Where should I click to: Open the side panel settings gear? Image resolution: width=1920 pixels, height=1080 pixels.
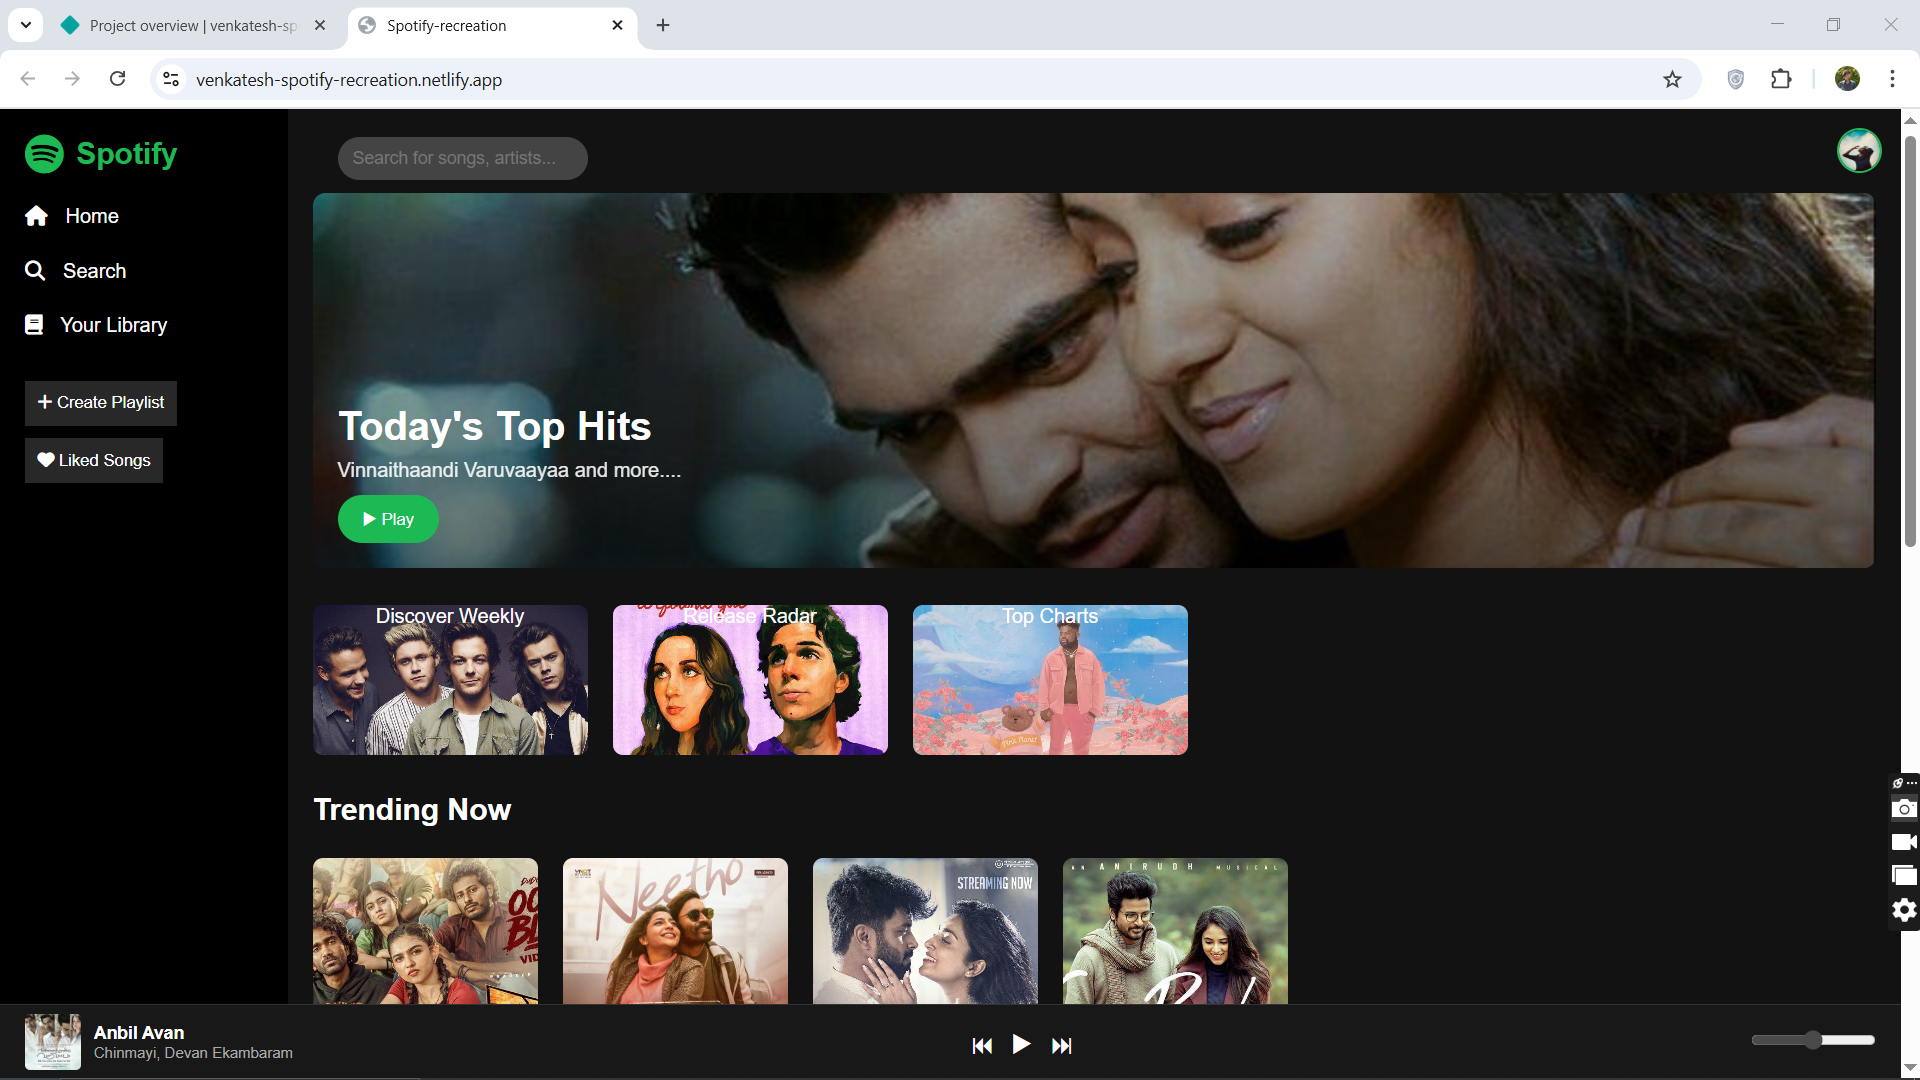1904,910
